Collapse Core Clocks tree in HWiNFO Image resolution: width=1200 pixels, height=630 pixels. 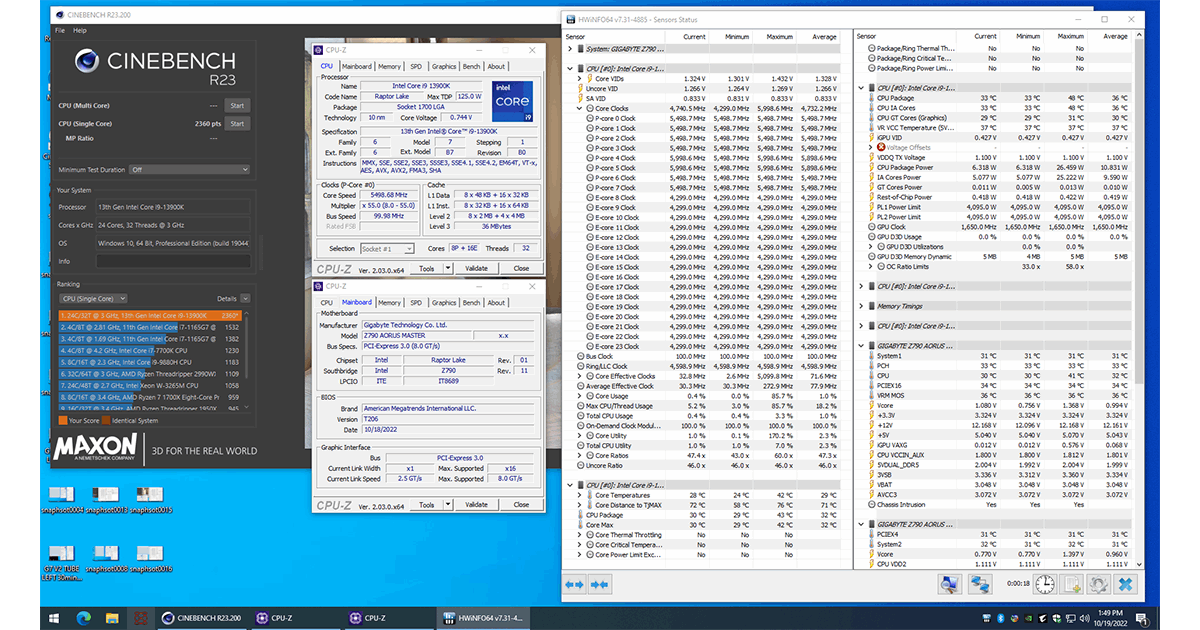point(581,108)
